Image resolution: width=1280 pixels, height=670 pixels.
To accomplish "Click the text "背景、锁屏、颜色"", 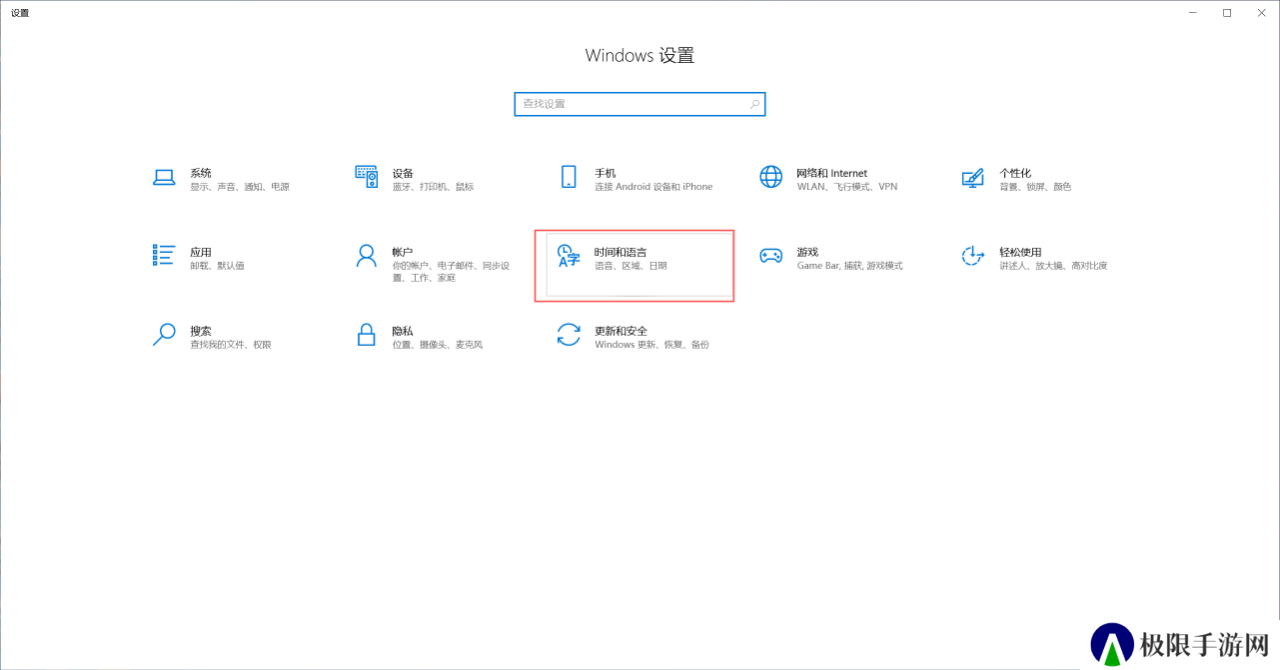I will click(1035, 187).
